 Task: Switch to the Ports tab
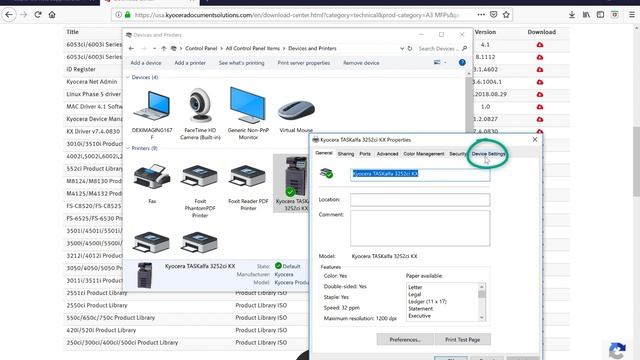pos(365,154)
